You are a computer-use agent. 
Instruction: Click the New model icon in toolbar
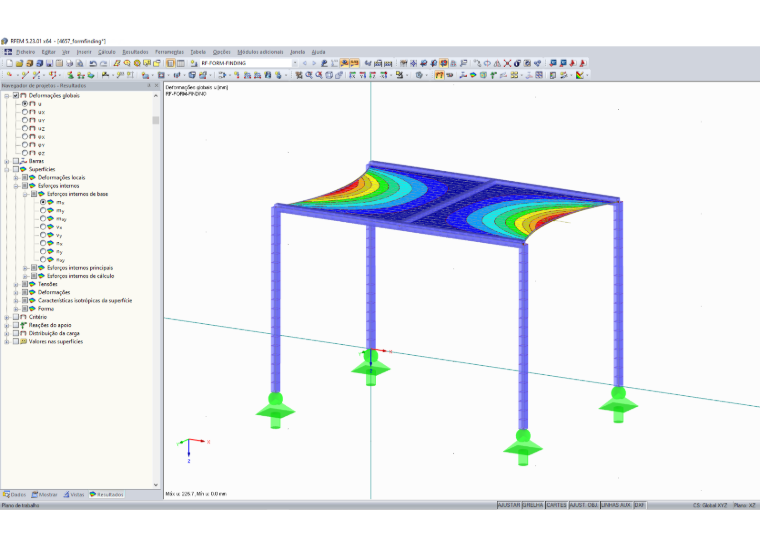(9, 63)
